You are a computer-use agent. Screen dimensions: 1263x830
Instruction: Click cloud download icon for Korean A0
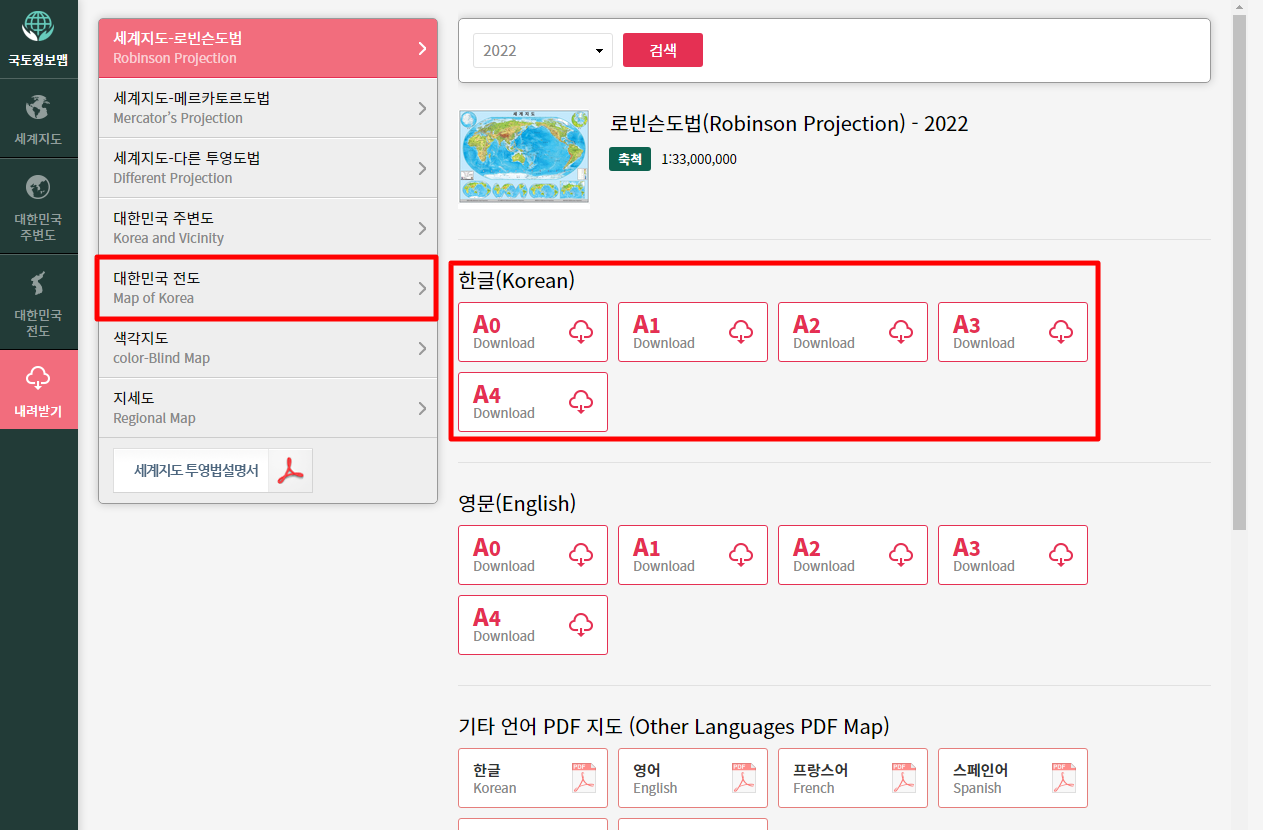[x=581, y=332]
